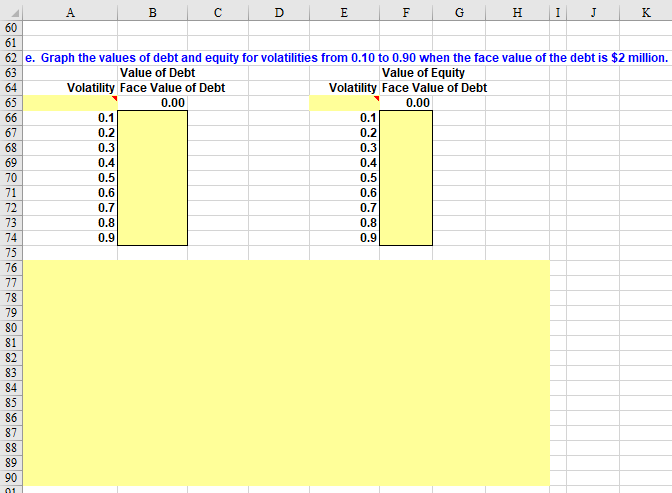Select yellow debt output cell B66
This screenshot has width=672, height=493.
click(153, 118)
